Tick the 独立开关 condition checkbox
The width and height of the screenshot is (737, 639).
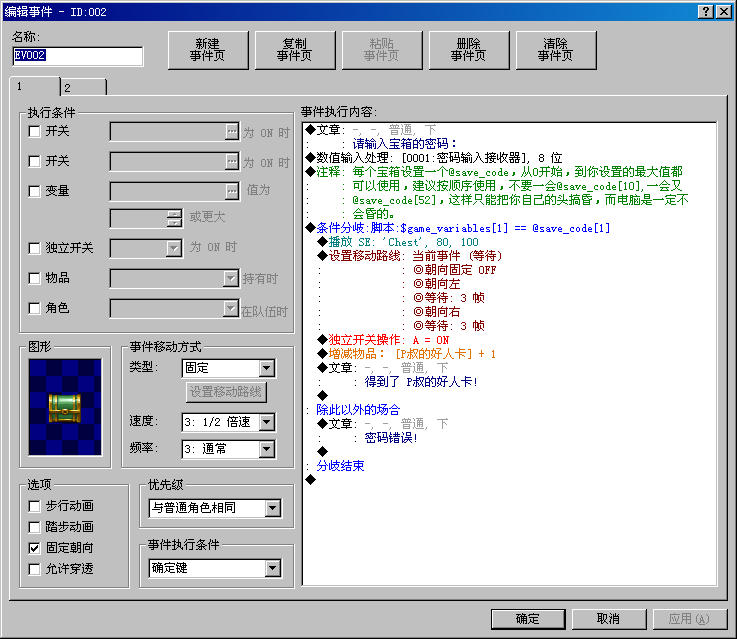34,248
